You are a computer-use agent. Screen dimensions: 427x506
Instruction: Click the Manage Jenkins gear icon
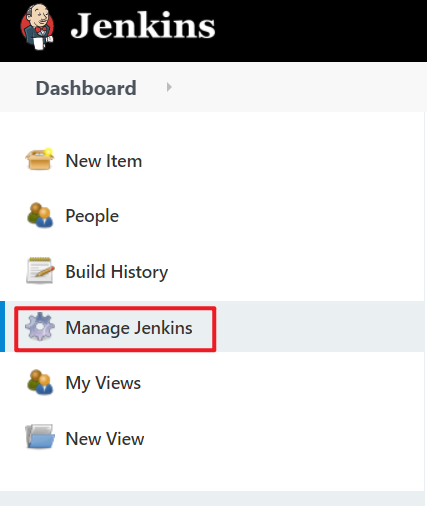(x=40, y=327)
